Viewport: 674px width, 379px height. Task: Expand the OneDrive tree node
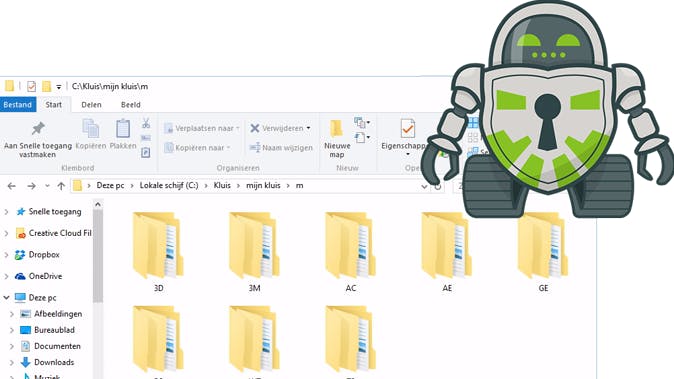(x=6, y=276)
